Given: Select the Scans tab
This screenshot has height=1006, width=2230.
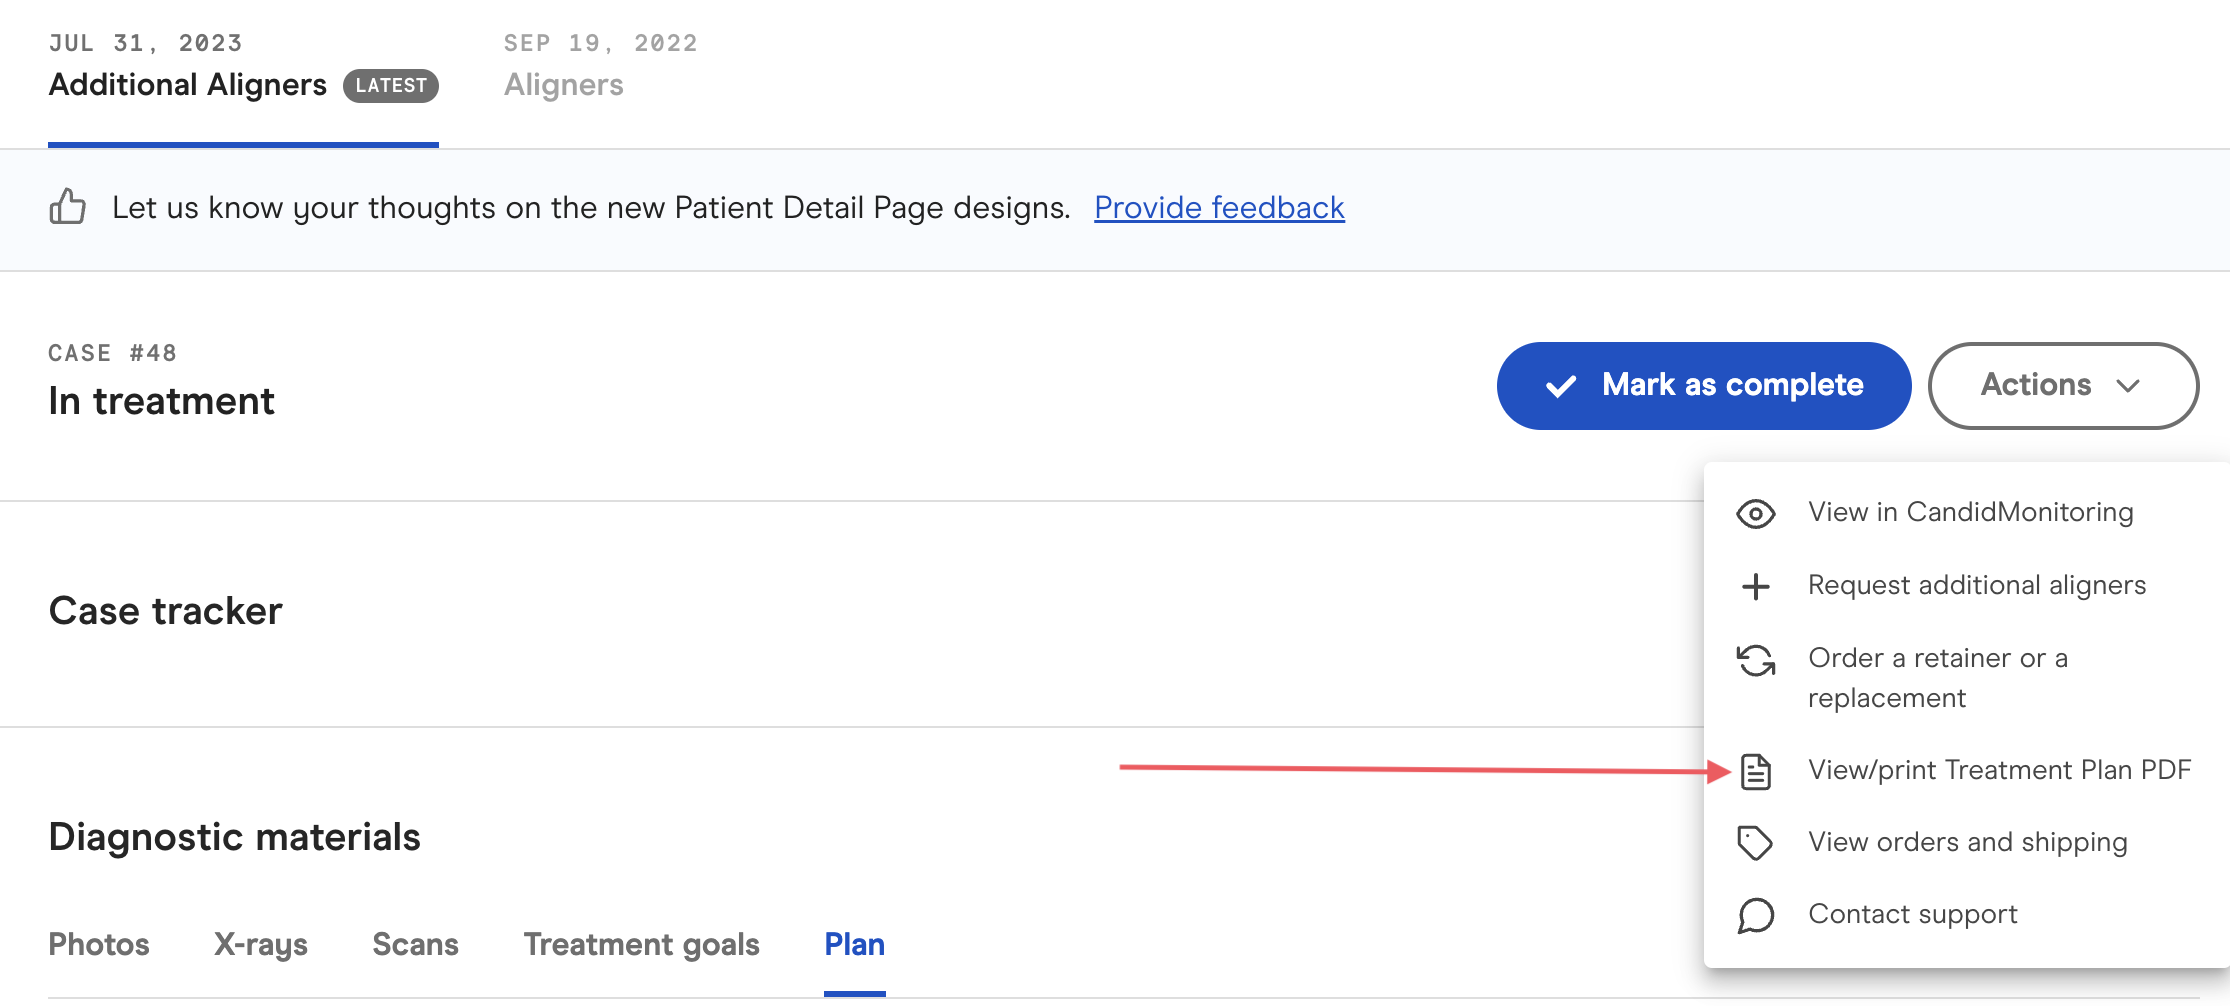Looking at the screenshot, I should point(415,944).
